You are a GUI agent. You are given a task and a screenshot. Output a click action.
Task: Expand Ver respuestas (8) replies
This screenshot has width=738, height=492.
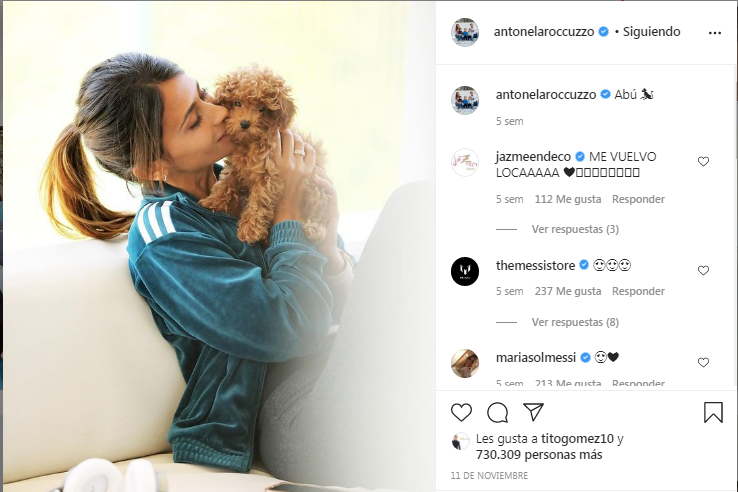(x=575, y=322)
